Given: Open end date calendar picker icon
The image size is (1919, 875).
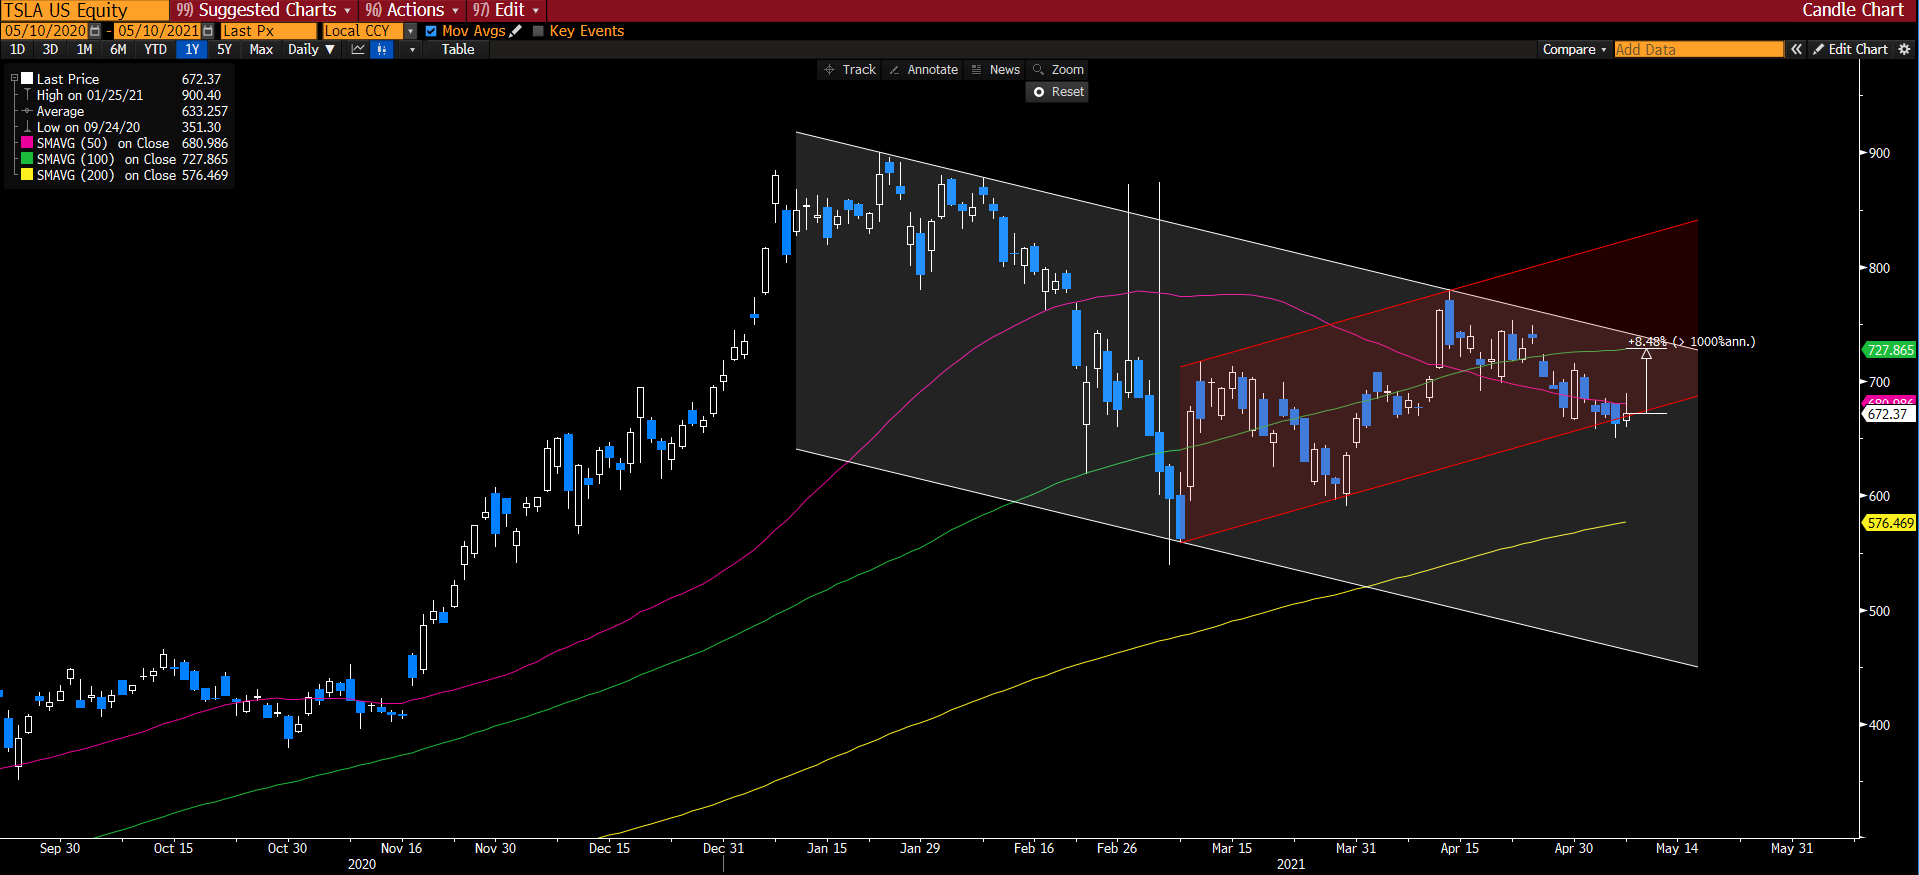Looking at the screenshot, I should click(x=208, y=31).
